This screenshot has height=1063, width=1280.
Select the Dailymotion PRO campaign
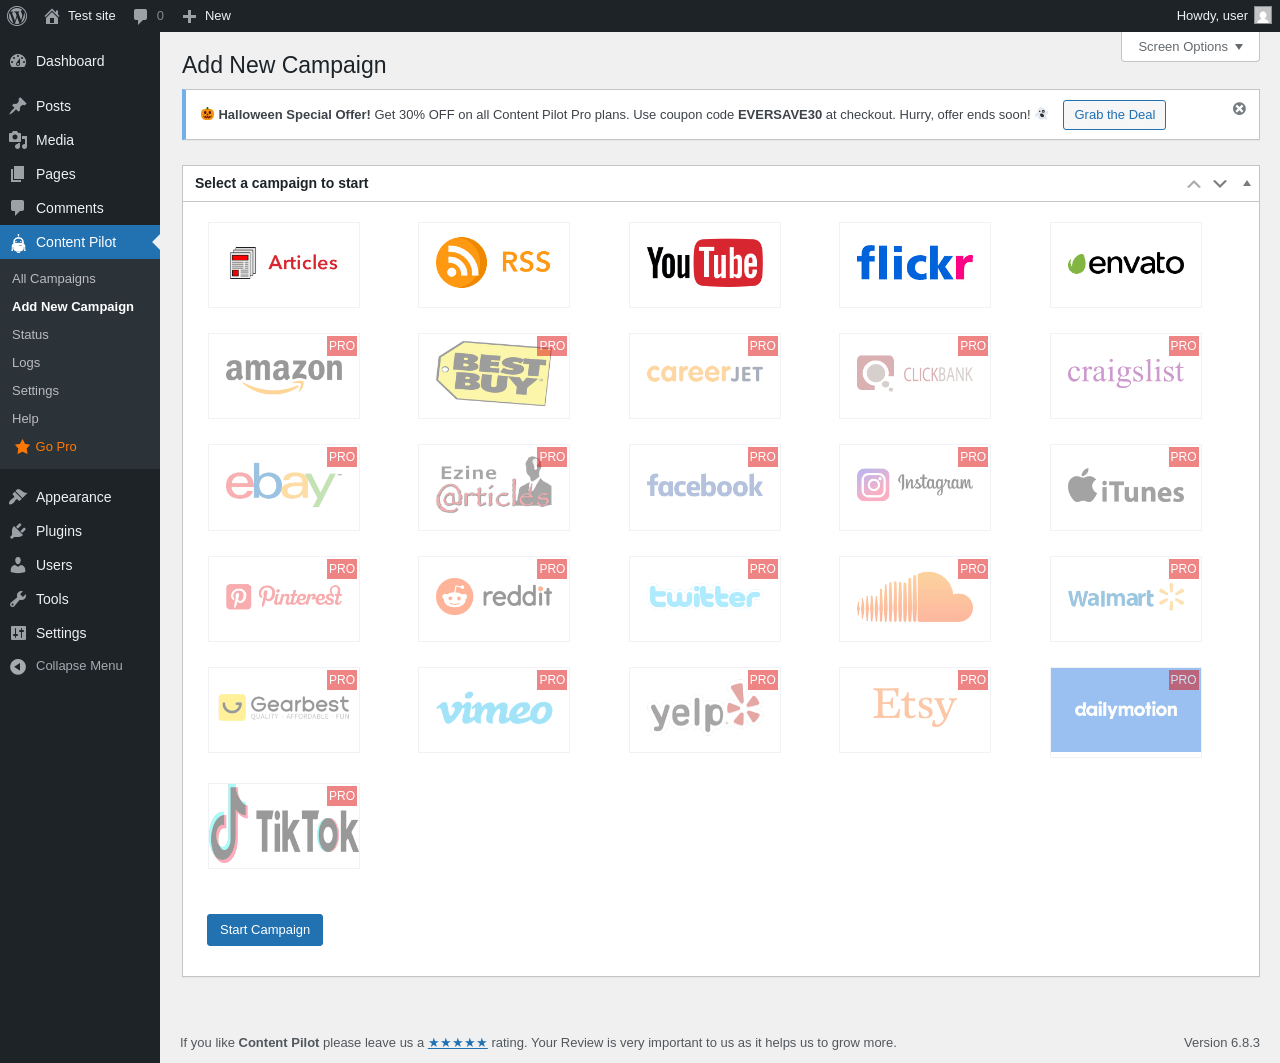[x=1126, y=710]
